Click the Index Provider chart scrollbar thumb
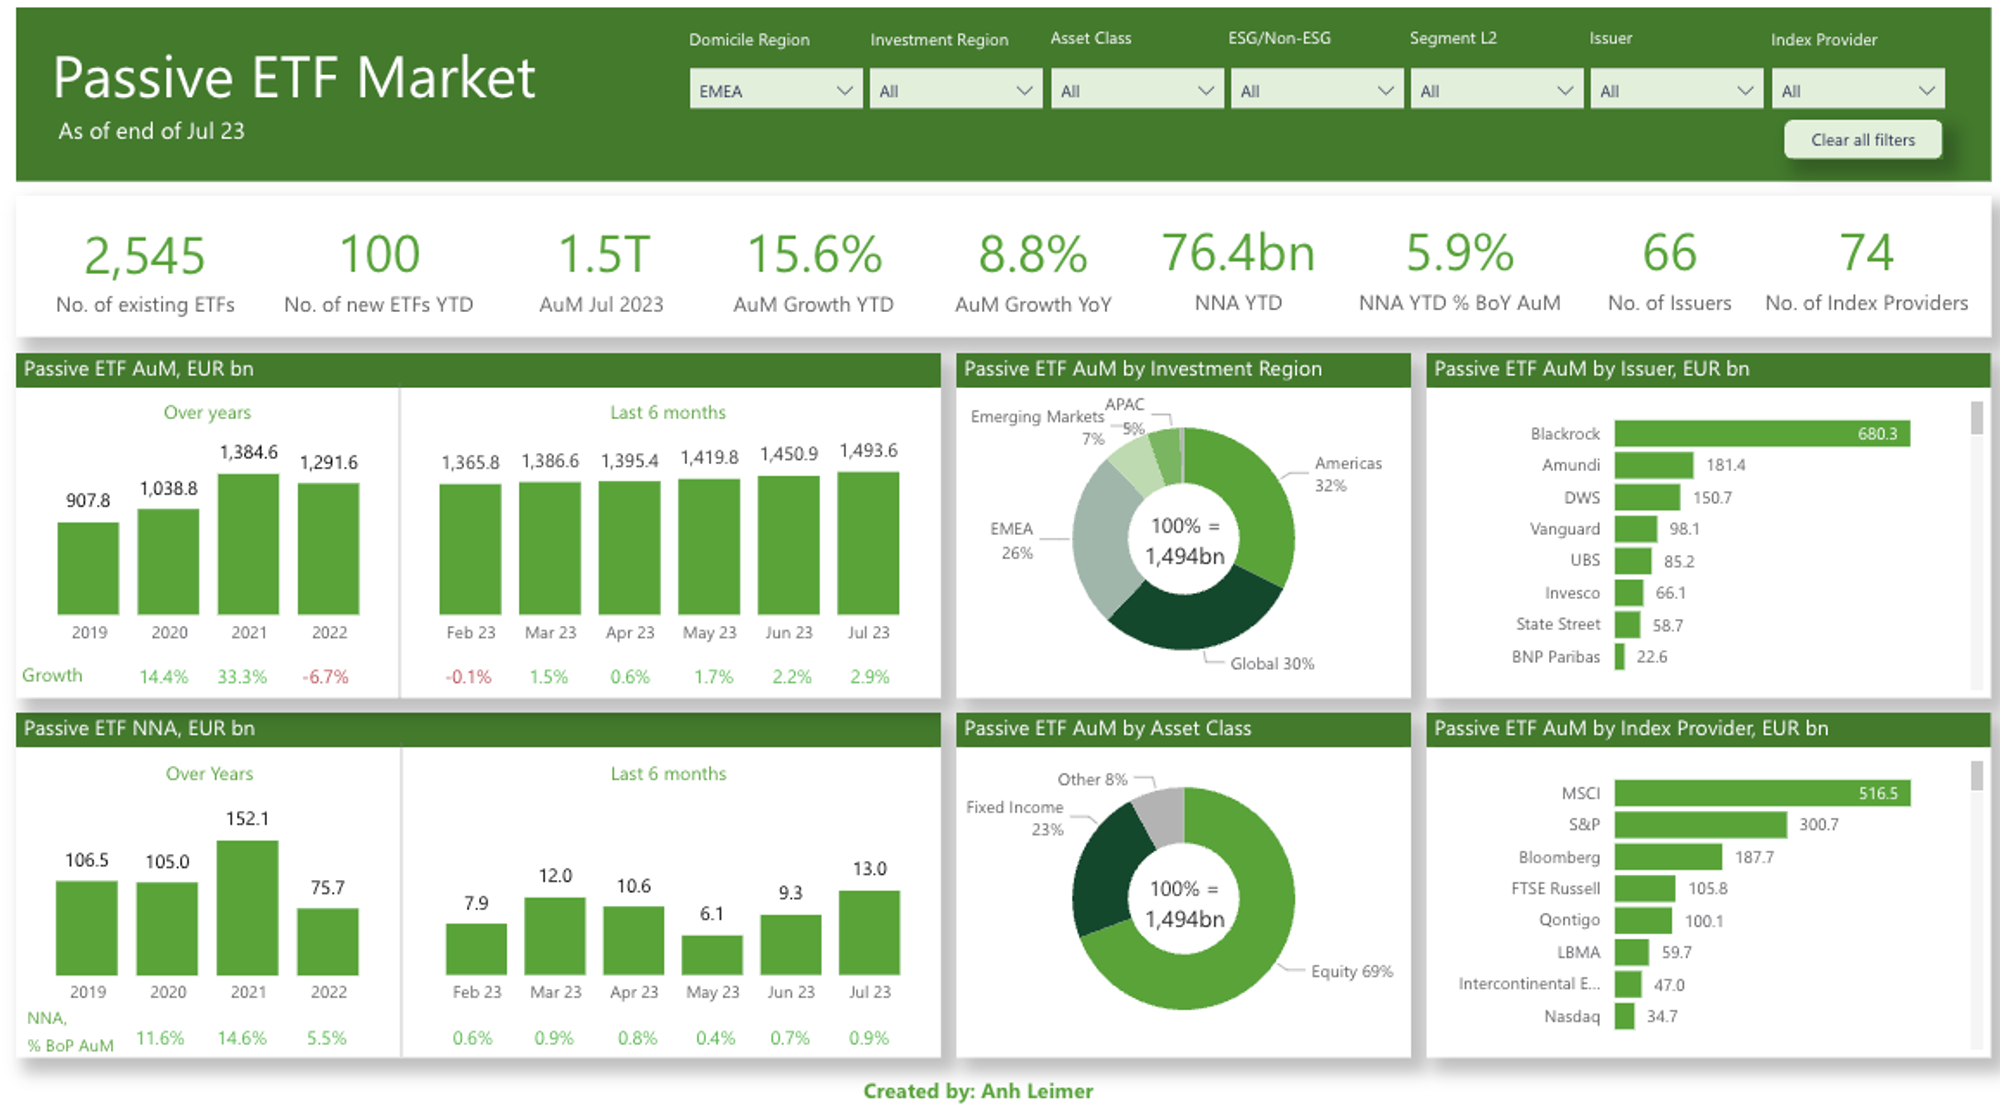Screen dimensions: 2000x1117 (x=1976, y=776)
